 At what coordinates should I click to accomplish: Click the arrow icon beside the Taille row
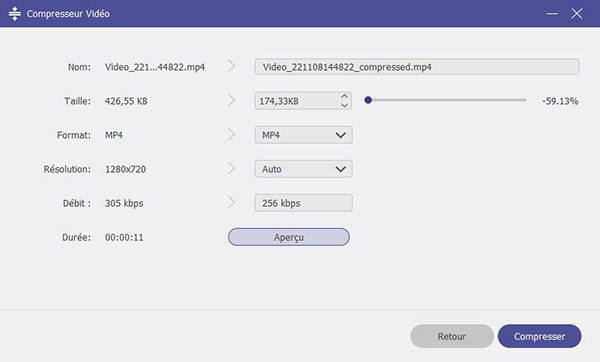232,100
